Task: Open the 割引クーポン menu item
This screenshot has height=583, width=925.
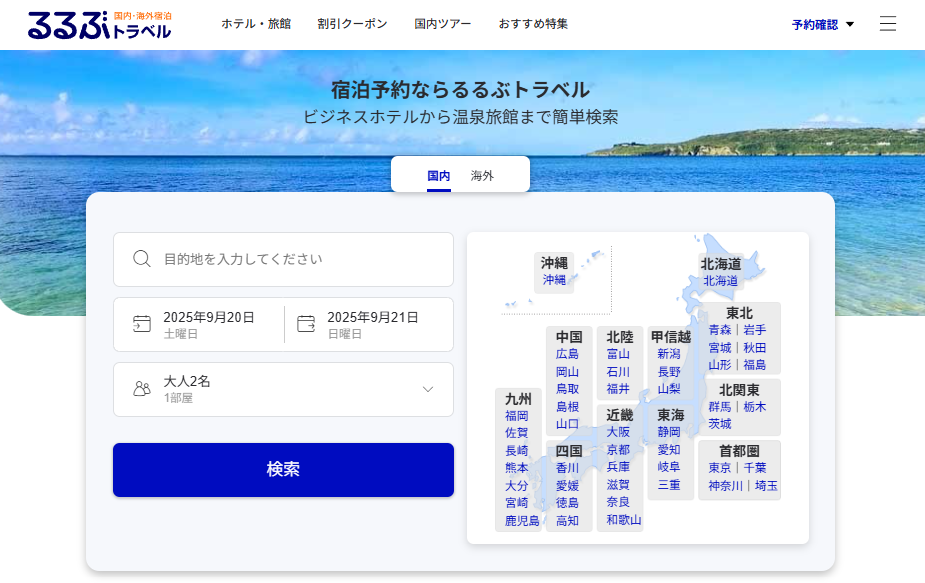Action: point(352,22)
